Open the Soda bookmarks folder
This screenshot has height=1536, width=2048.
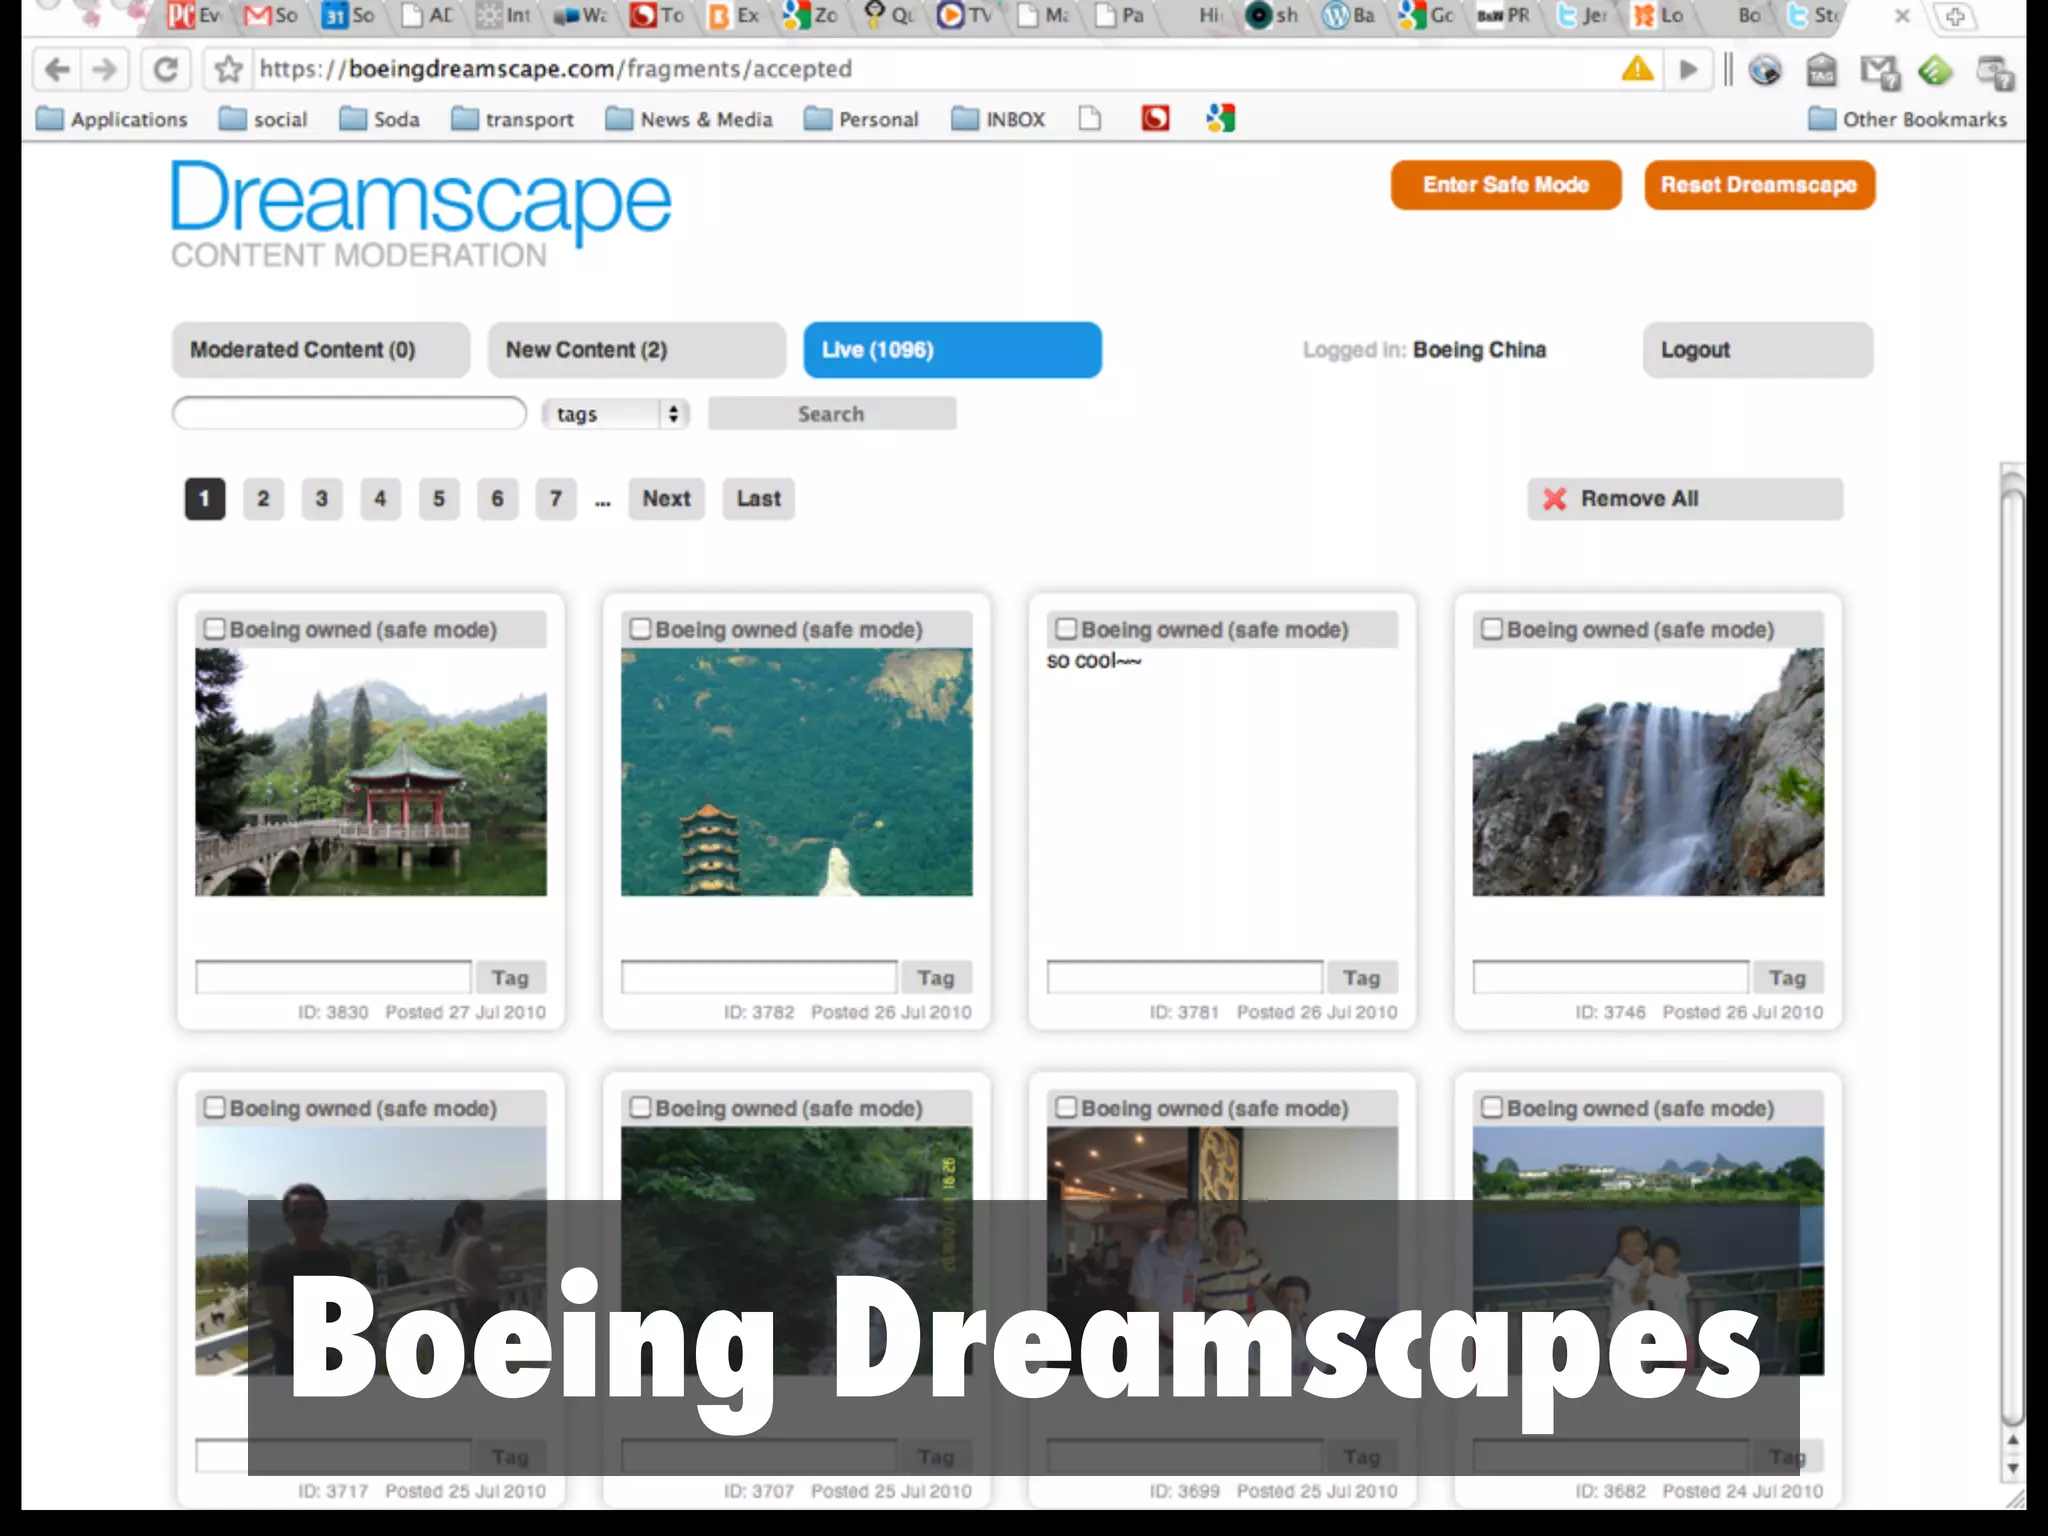379,119
